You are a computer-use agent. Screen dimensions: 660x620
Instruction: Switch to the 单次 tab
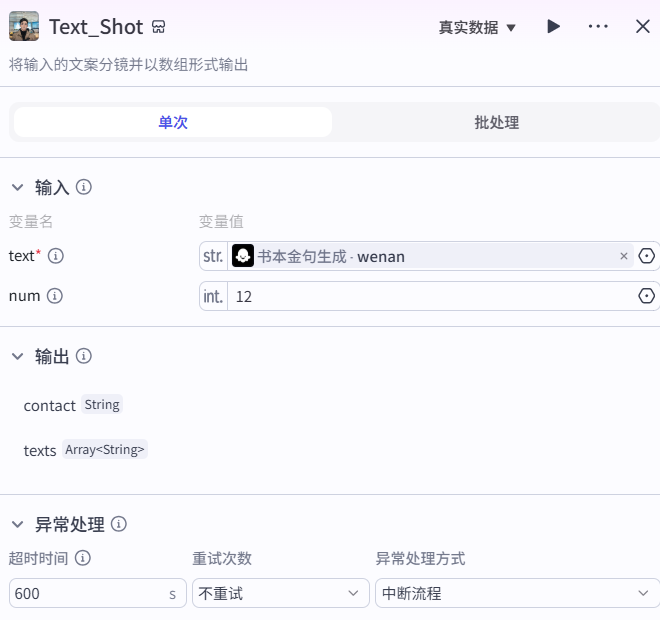click(x=173, y=122)
